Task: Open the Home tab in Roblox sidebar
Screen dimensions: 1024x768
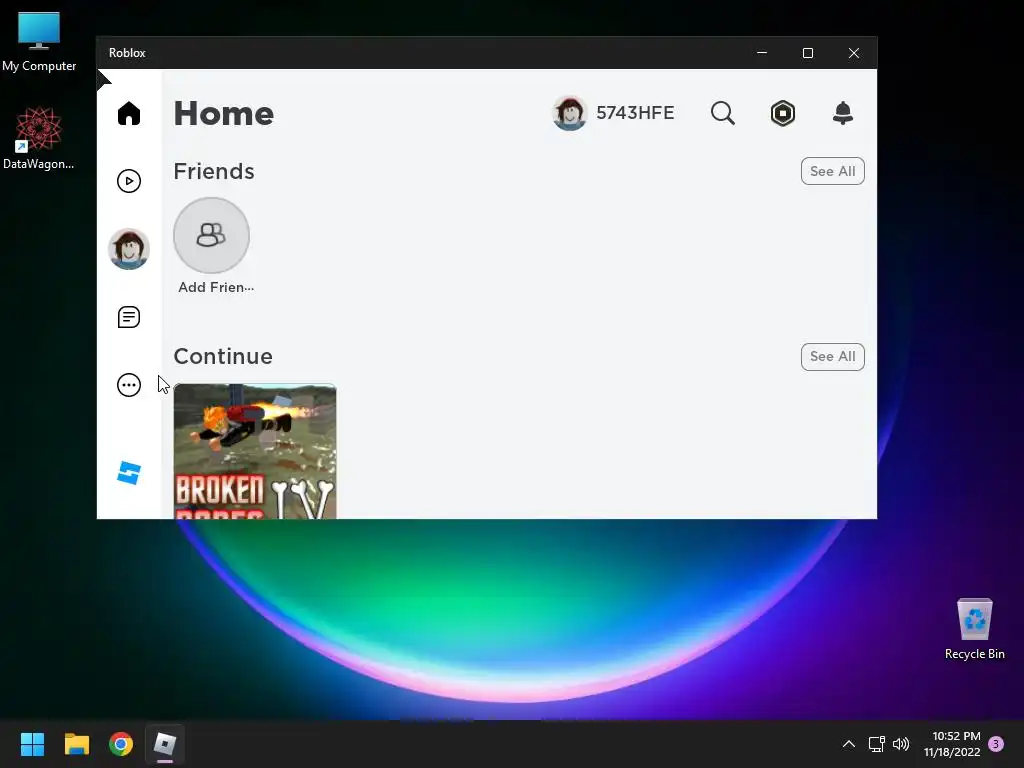Action: 129,113
